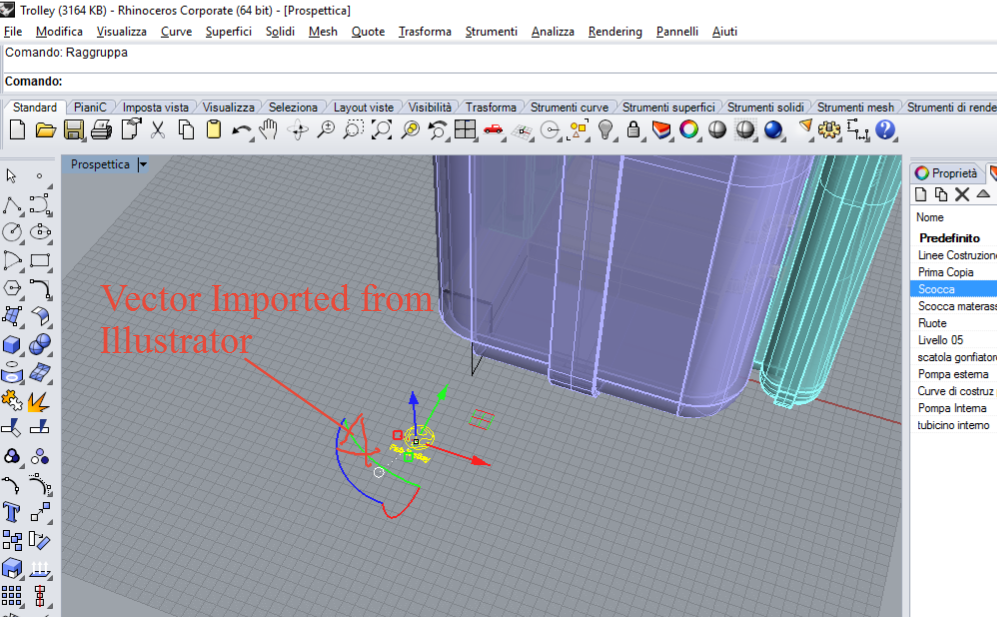Viewport: 997px width, 617px height.
Task: Open Help with the question mark icon
Action: pos(885,130)
